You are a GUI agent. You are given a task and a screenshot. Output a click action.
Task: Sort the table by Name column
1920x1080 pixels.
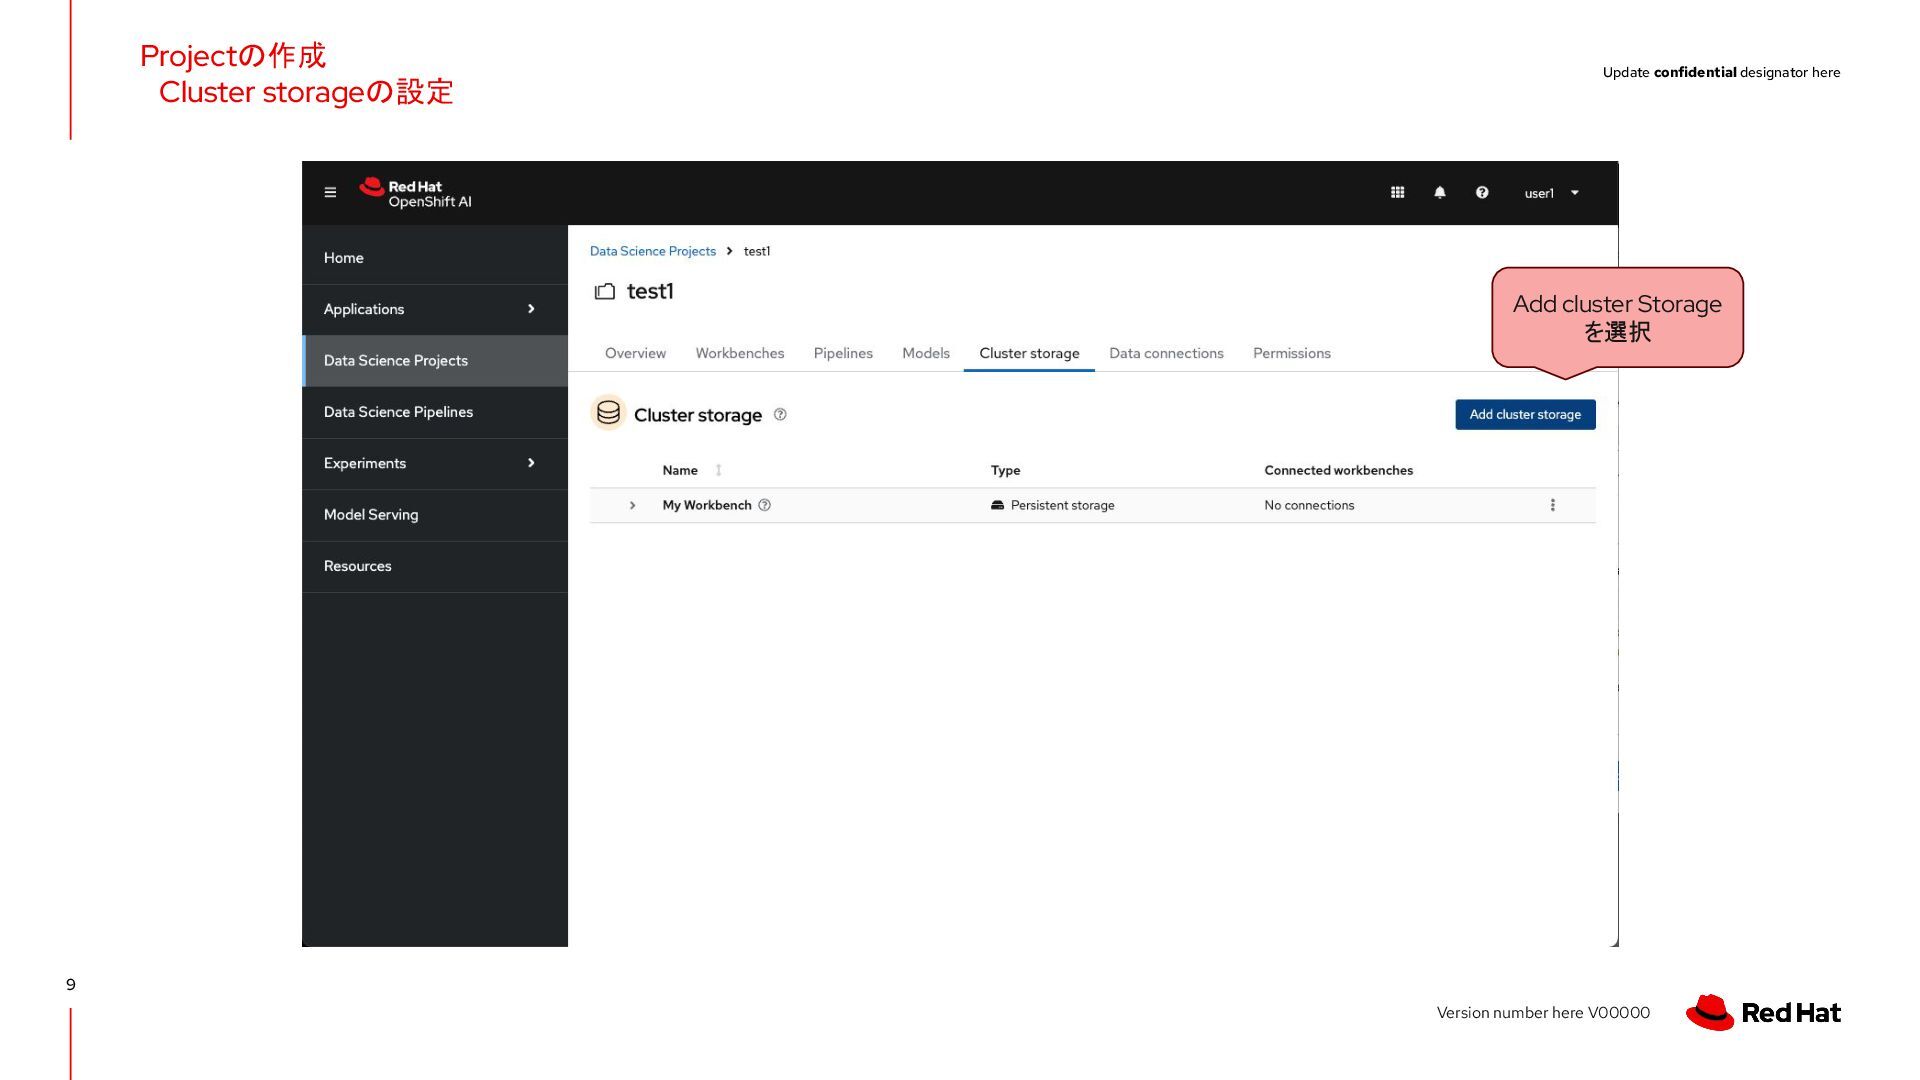691,470
